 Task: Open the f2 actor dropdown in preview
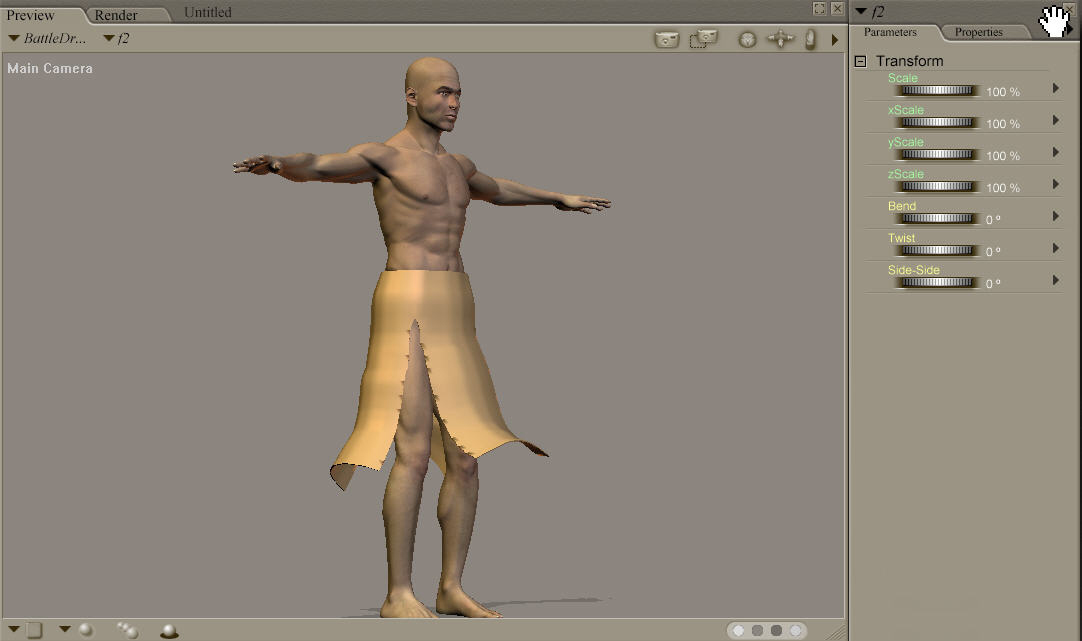pos(116,39)
